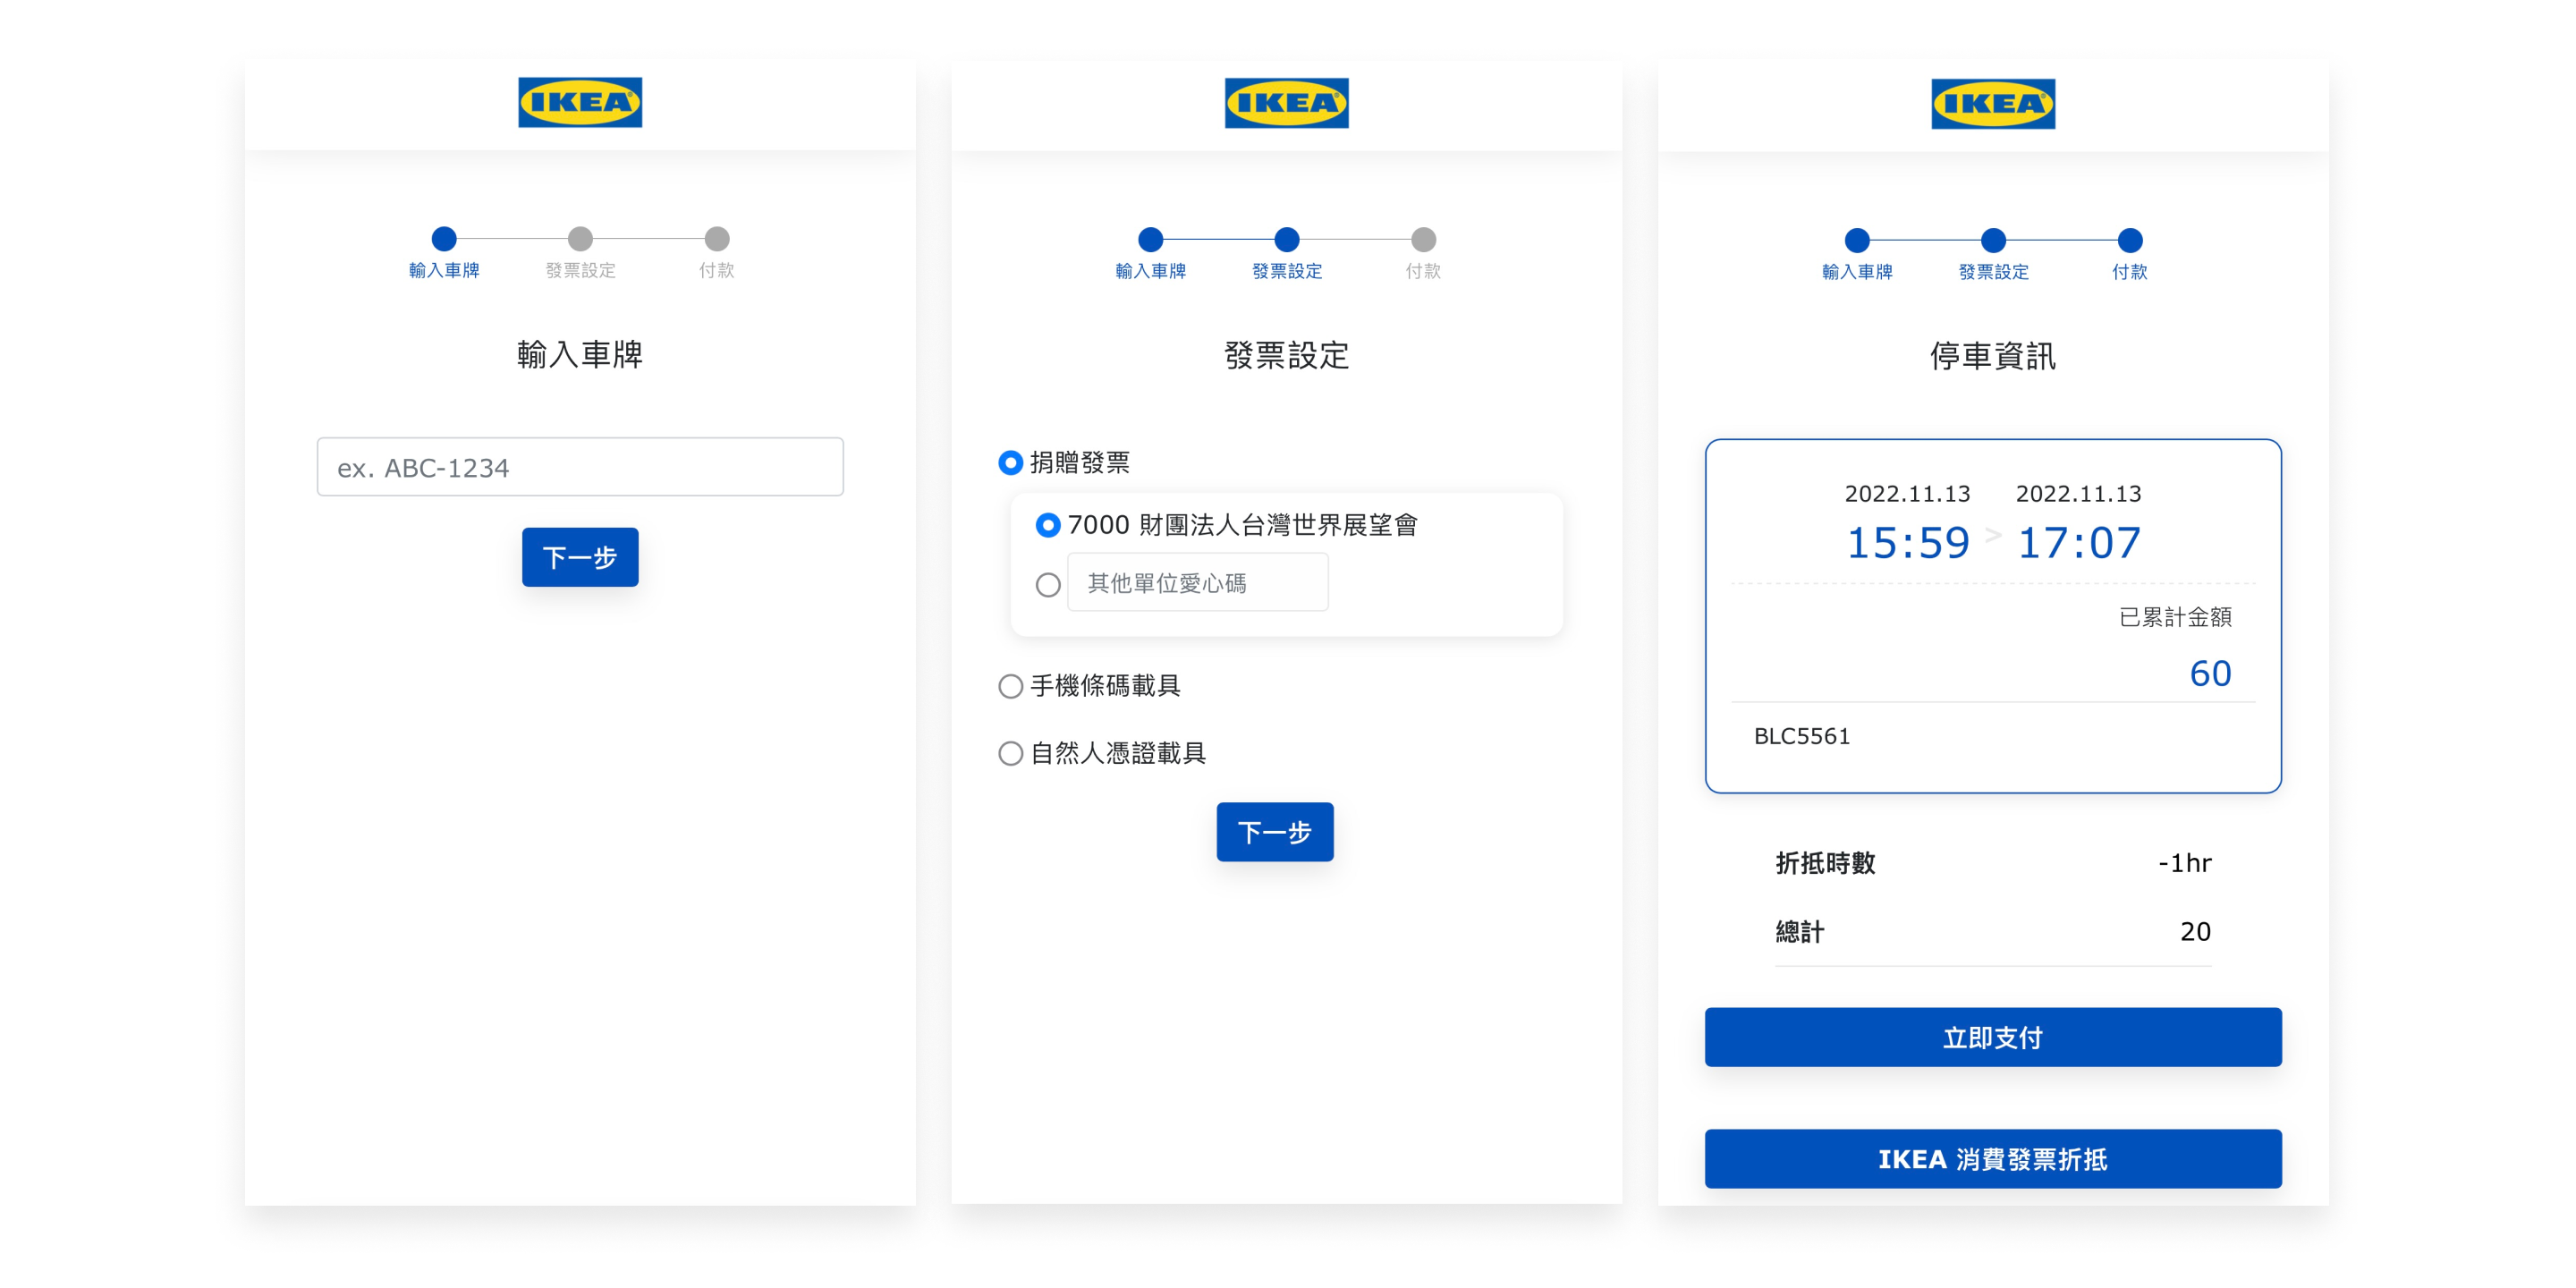Screen dimensions: 2576x1288
Task: Click 下一步 under the license plate field
Action: (x=580, y=557)
